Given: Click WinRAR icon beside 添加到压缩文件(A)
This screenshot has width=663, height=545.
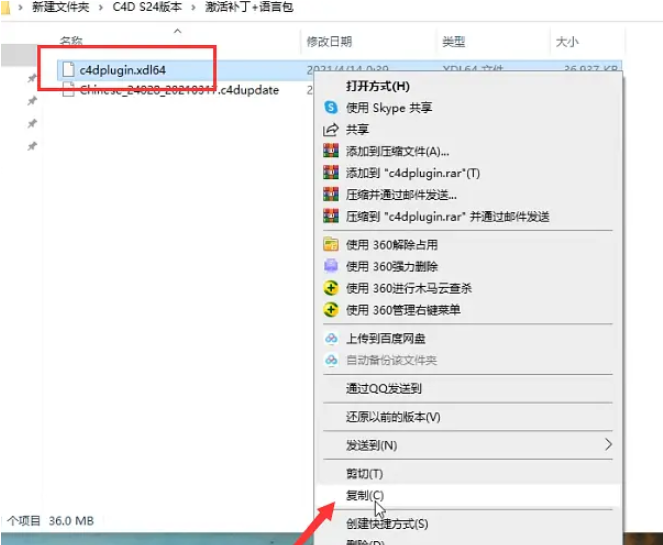Looking at the screenshot, I should [x=331, y=151].
